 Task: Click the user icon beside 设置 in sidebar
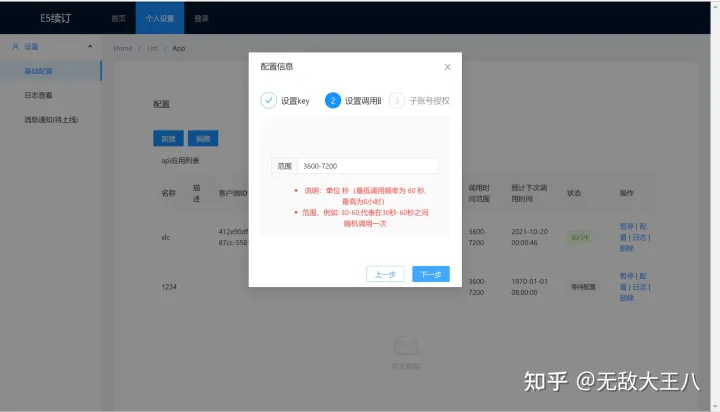click(x=15, y=47)
